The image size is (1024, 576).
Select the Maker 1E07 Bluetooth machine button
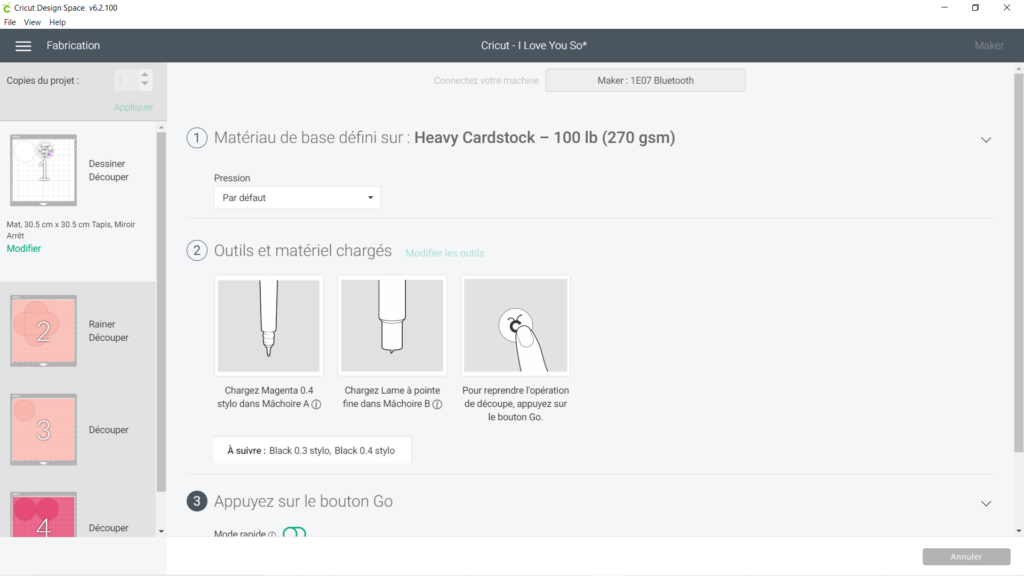coord(645,80)
